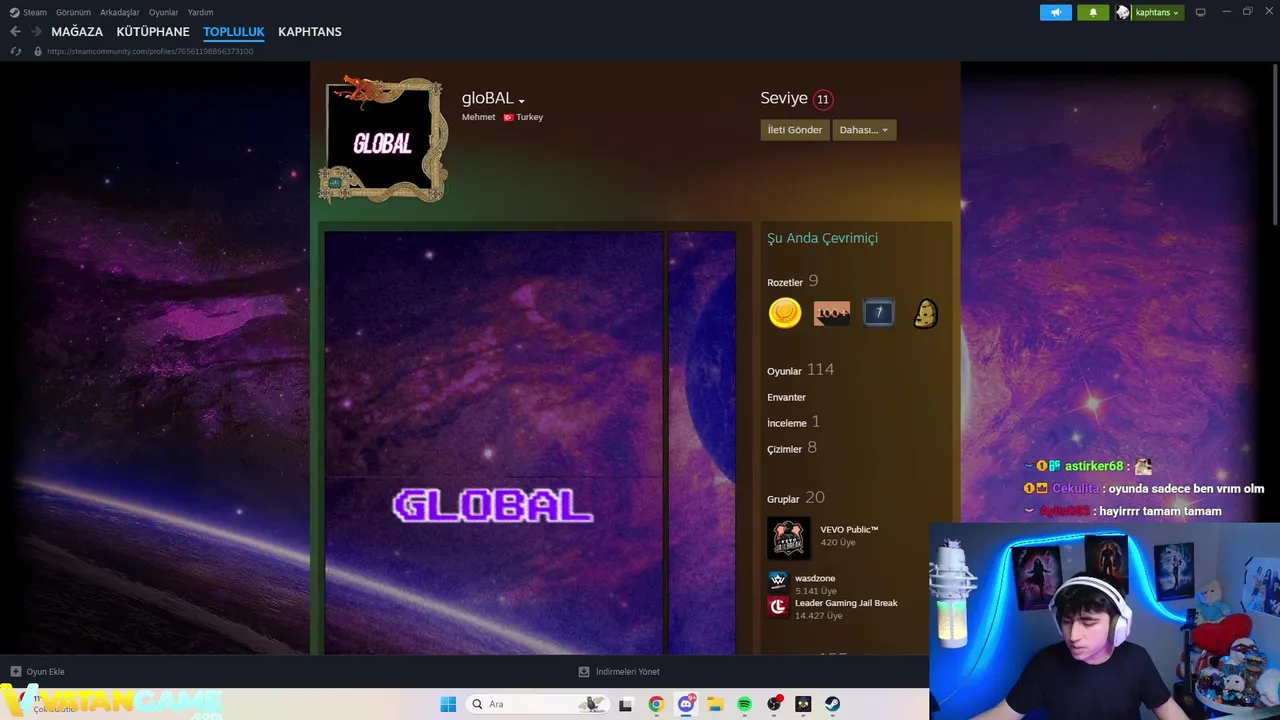This screenshot has width=1280, height=720.
Task: Switch to Big Picture mode icon
Action: pyautogui.click(x=1201, y=12)
